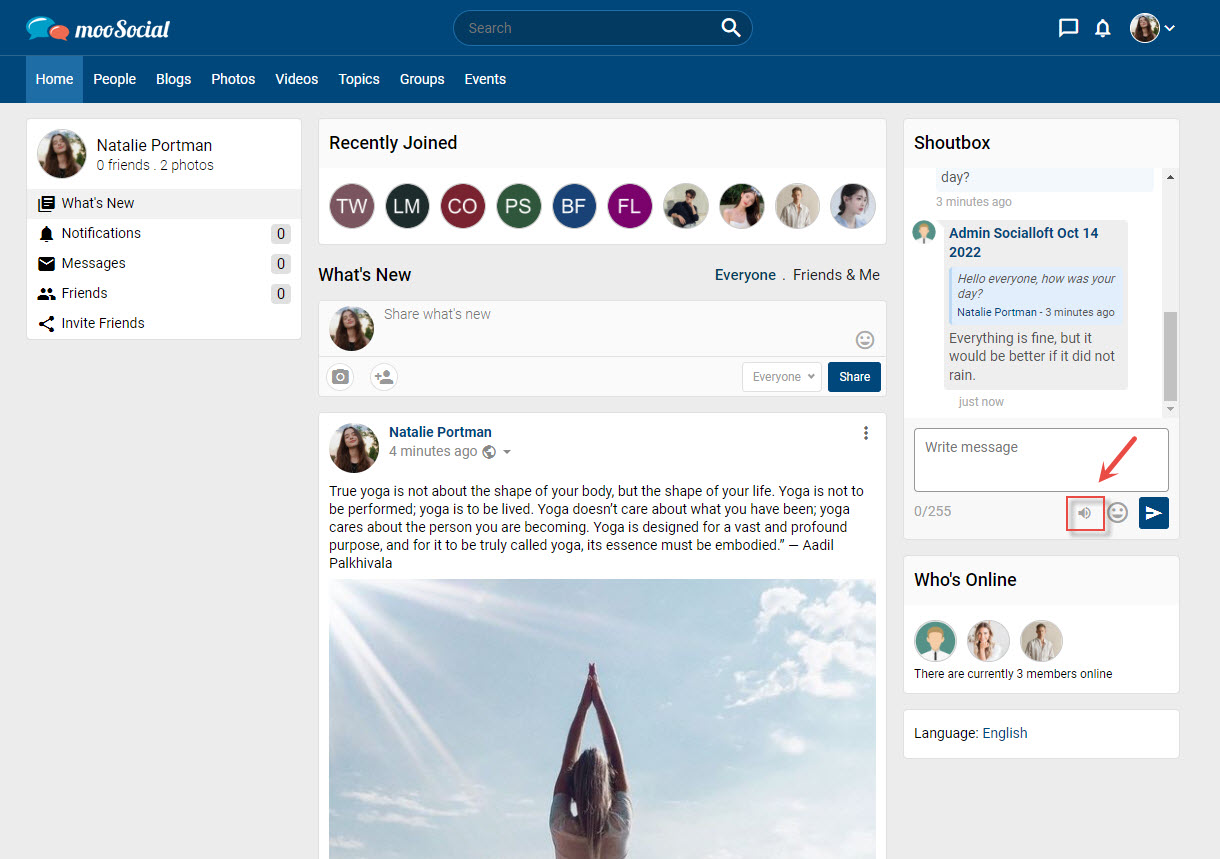Image resolution: width=1220 pixels, height=859 pixels.
Task: Tag friends with the add-person icon
Action: 383,377
